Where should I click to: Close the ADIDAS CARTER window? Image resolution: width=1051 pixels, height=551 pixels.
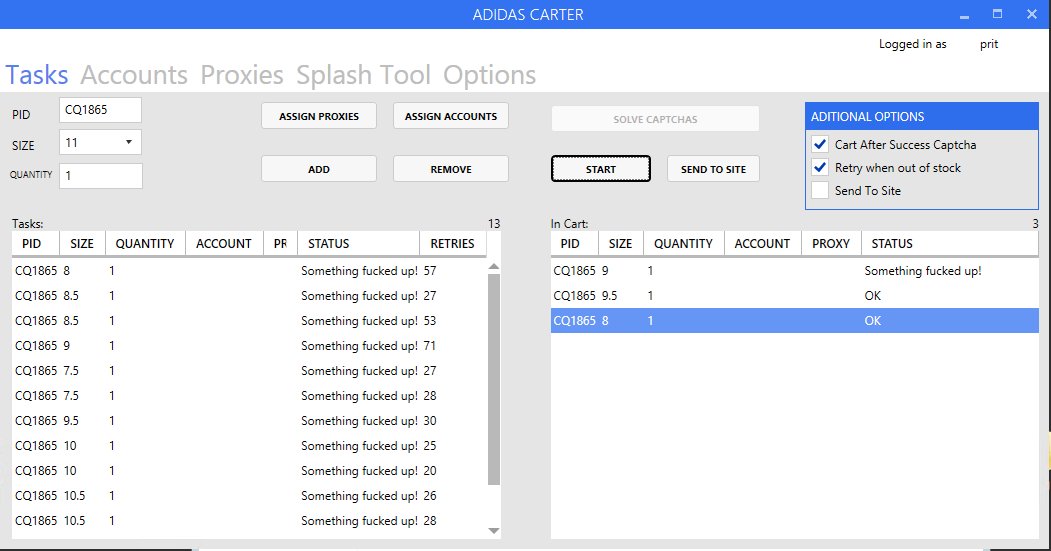pyautogui.click(x=1032, y=14)
